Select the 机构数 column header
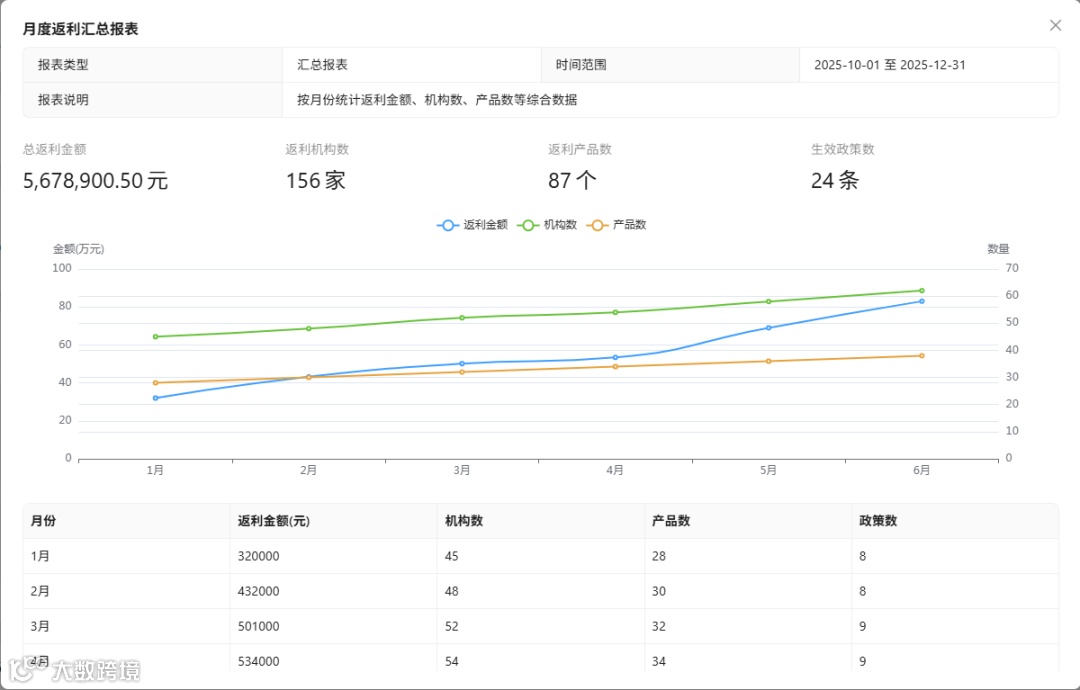This screenshot has height=690, width=1080. point(541,521)
